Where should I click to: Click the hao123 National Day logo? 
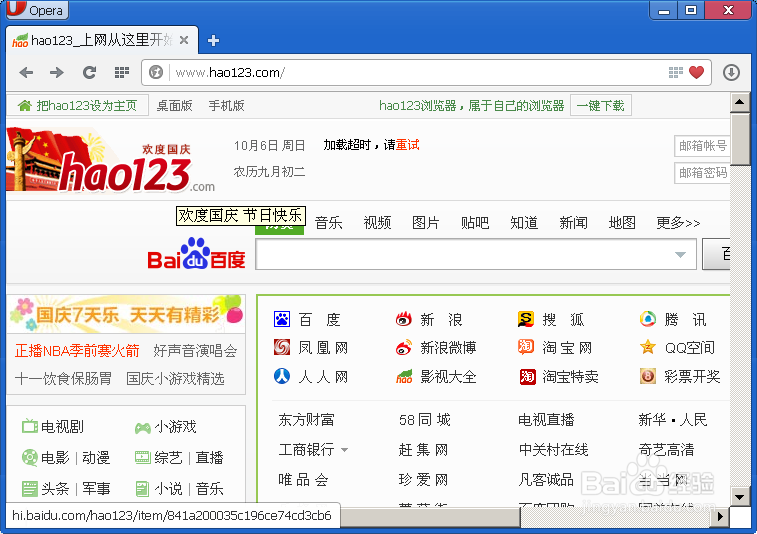tap(110, 160)
